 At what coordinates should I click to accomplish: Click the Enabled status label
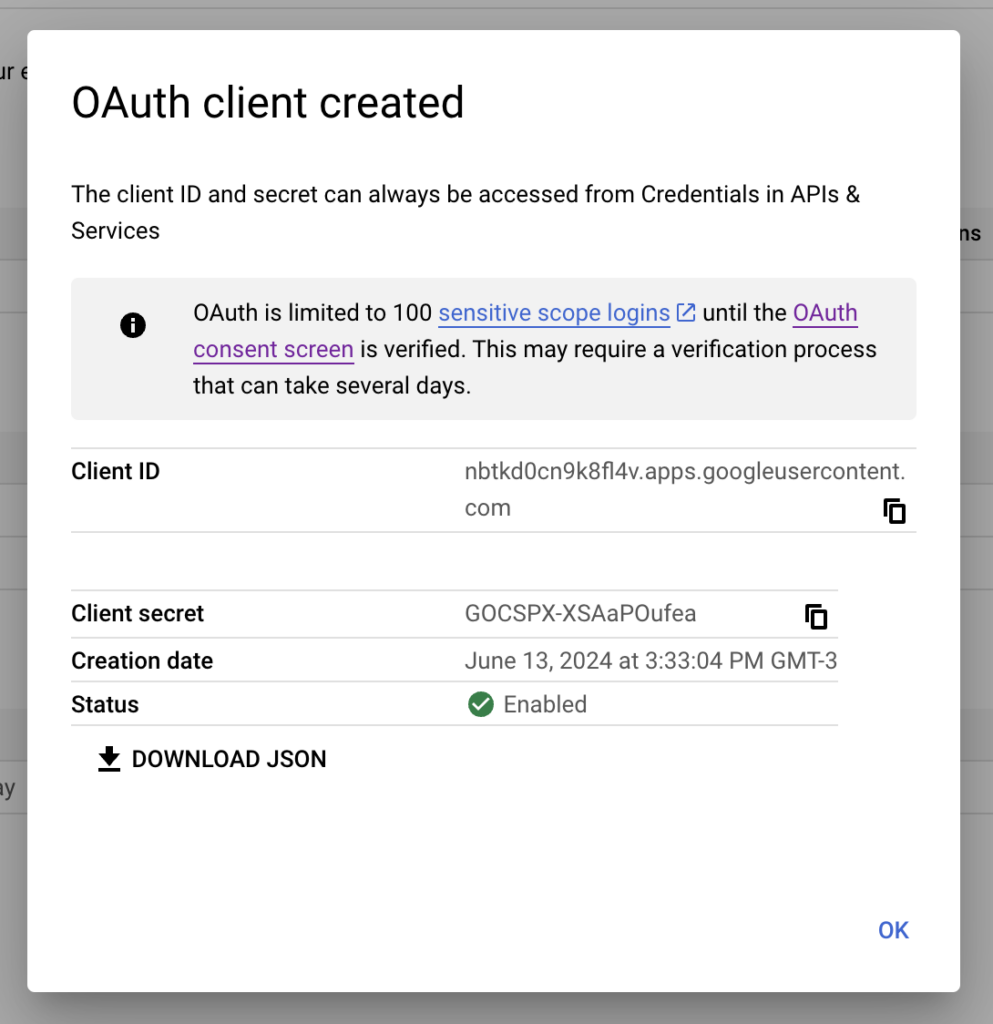pyautogui.click(x=543, y=704)
